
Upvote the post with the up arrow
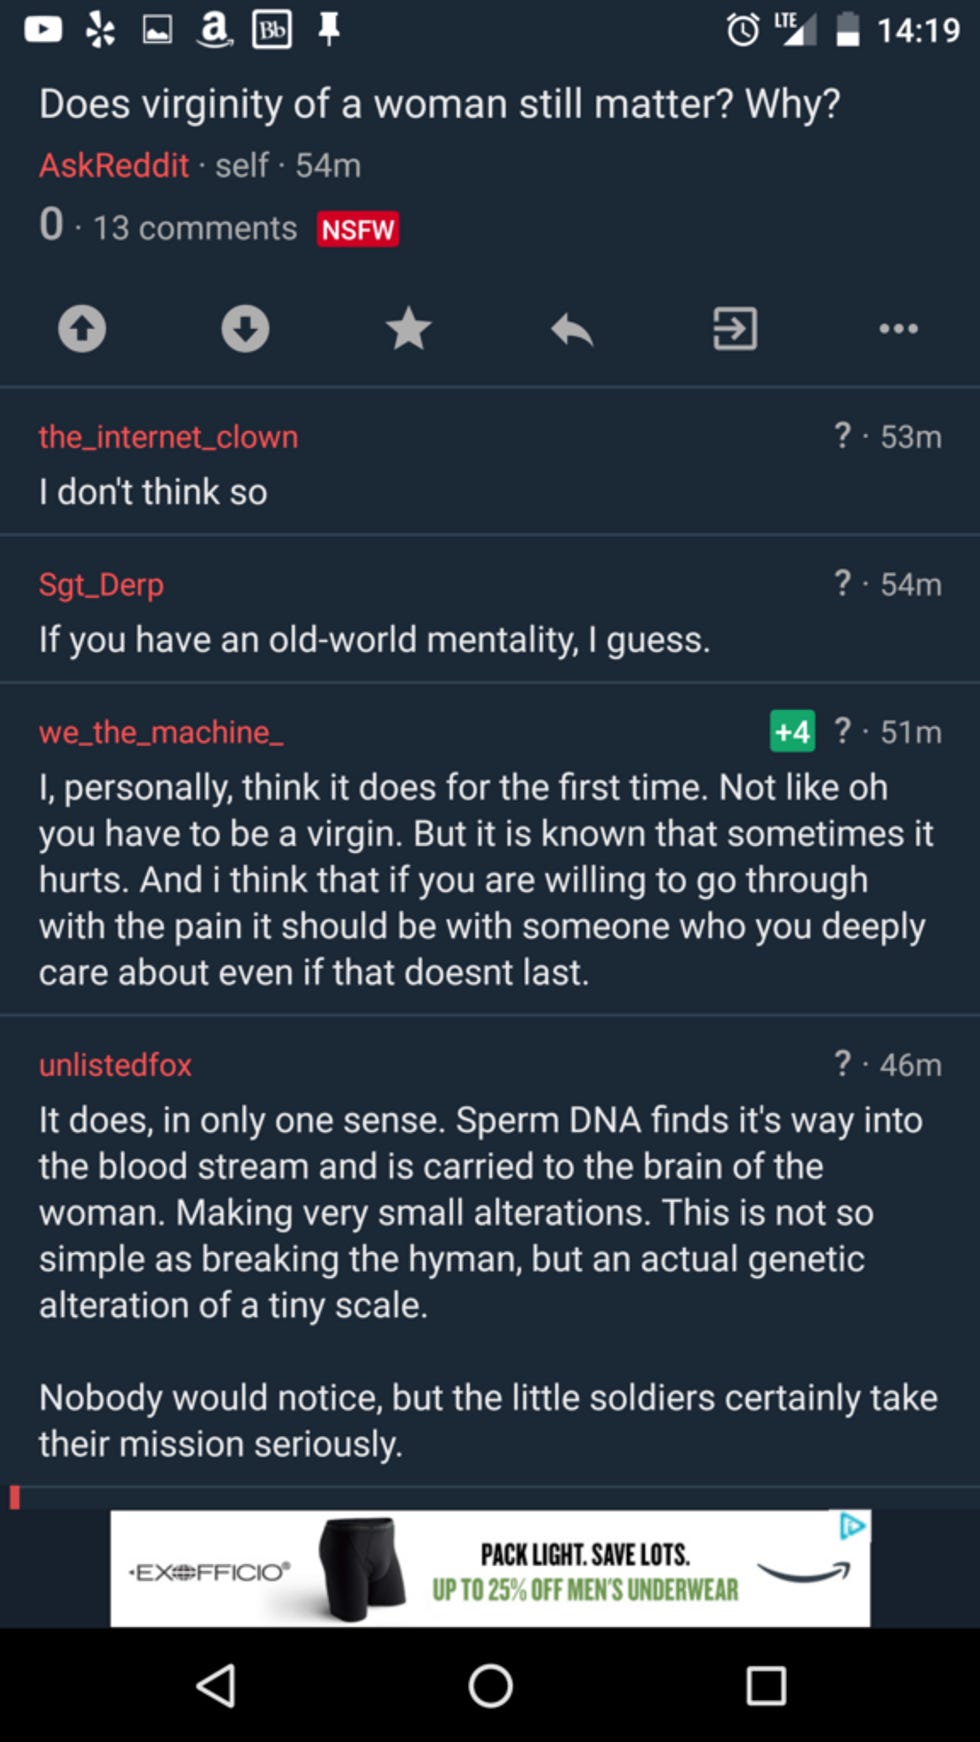(82, 328)
